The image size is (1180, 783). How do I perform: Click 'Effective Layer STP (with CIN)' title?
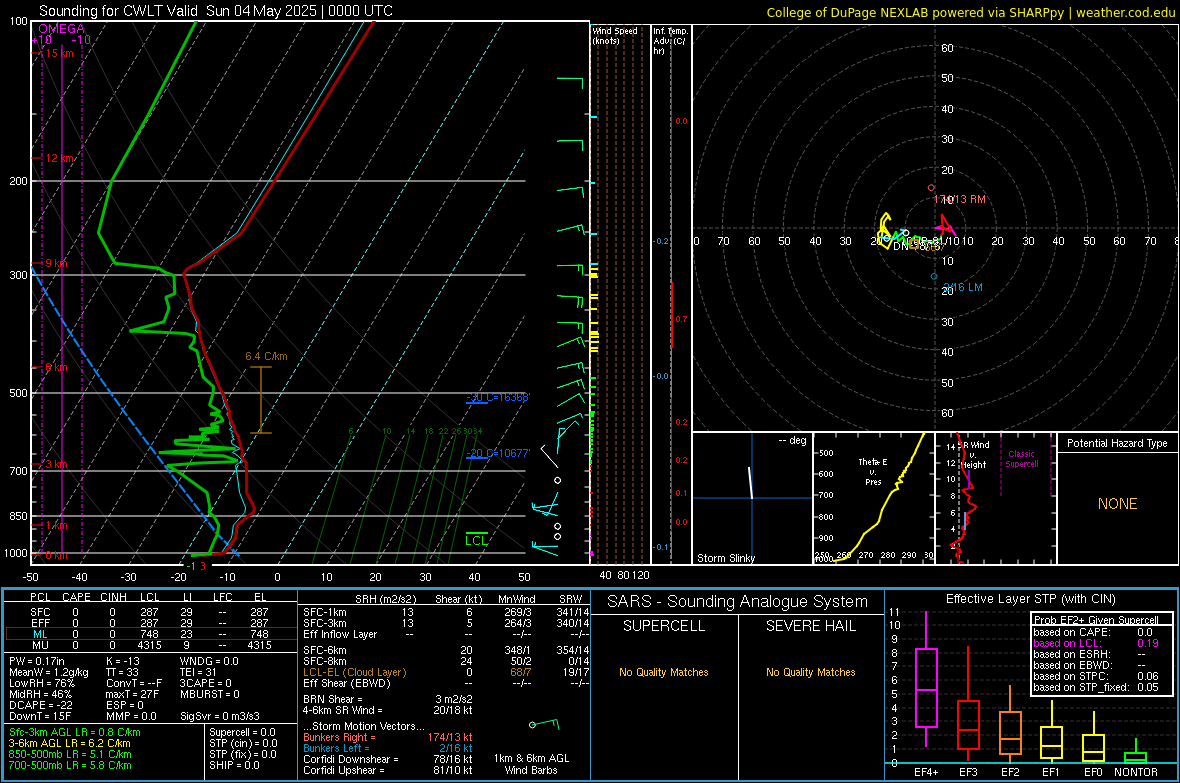click(1030, 599)
